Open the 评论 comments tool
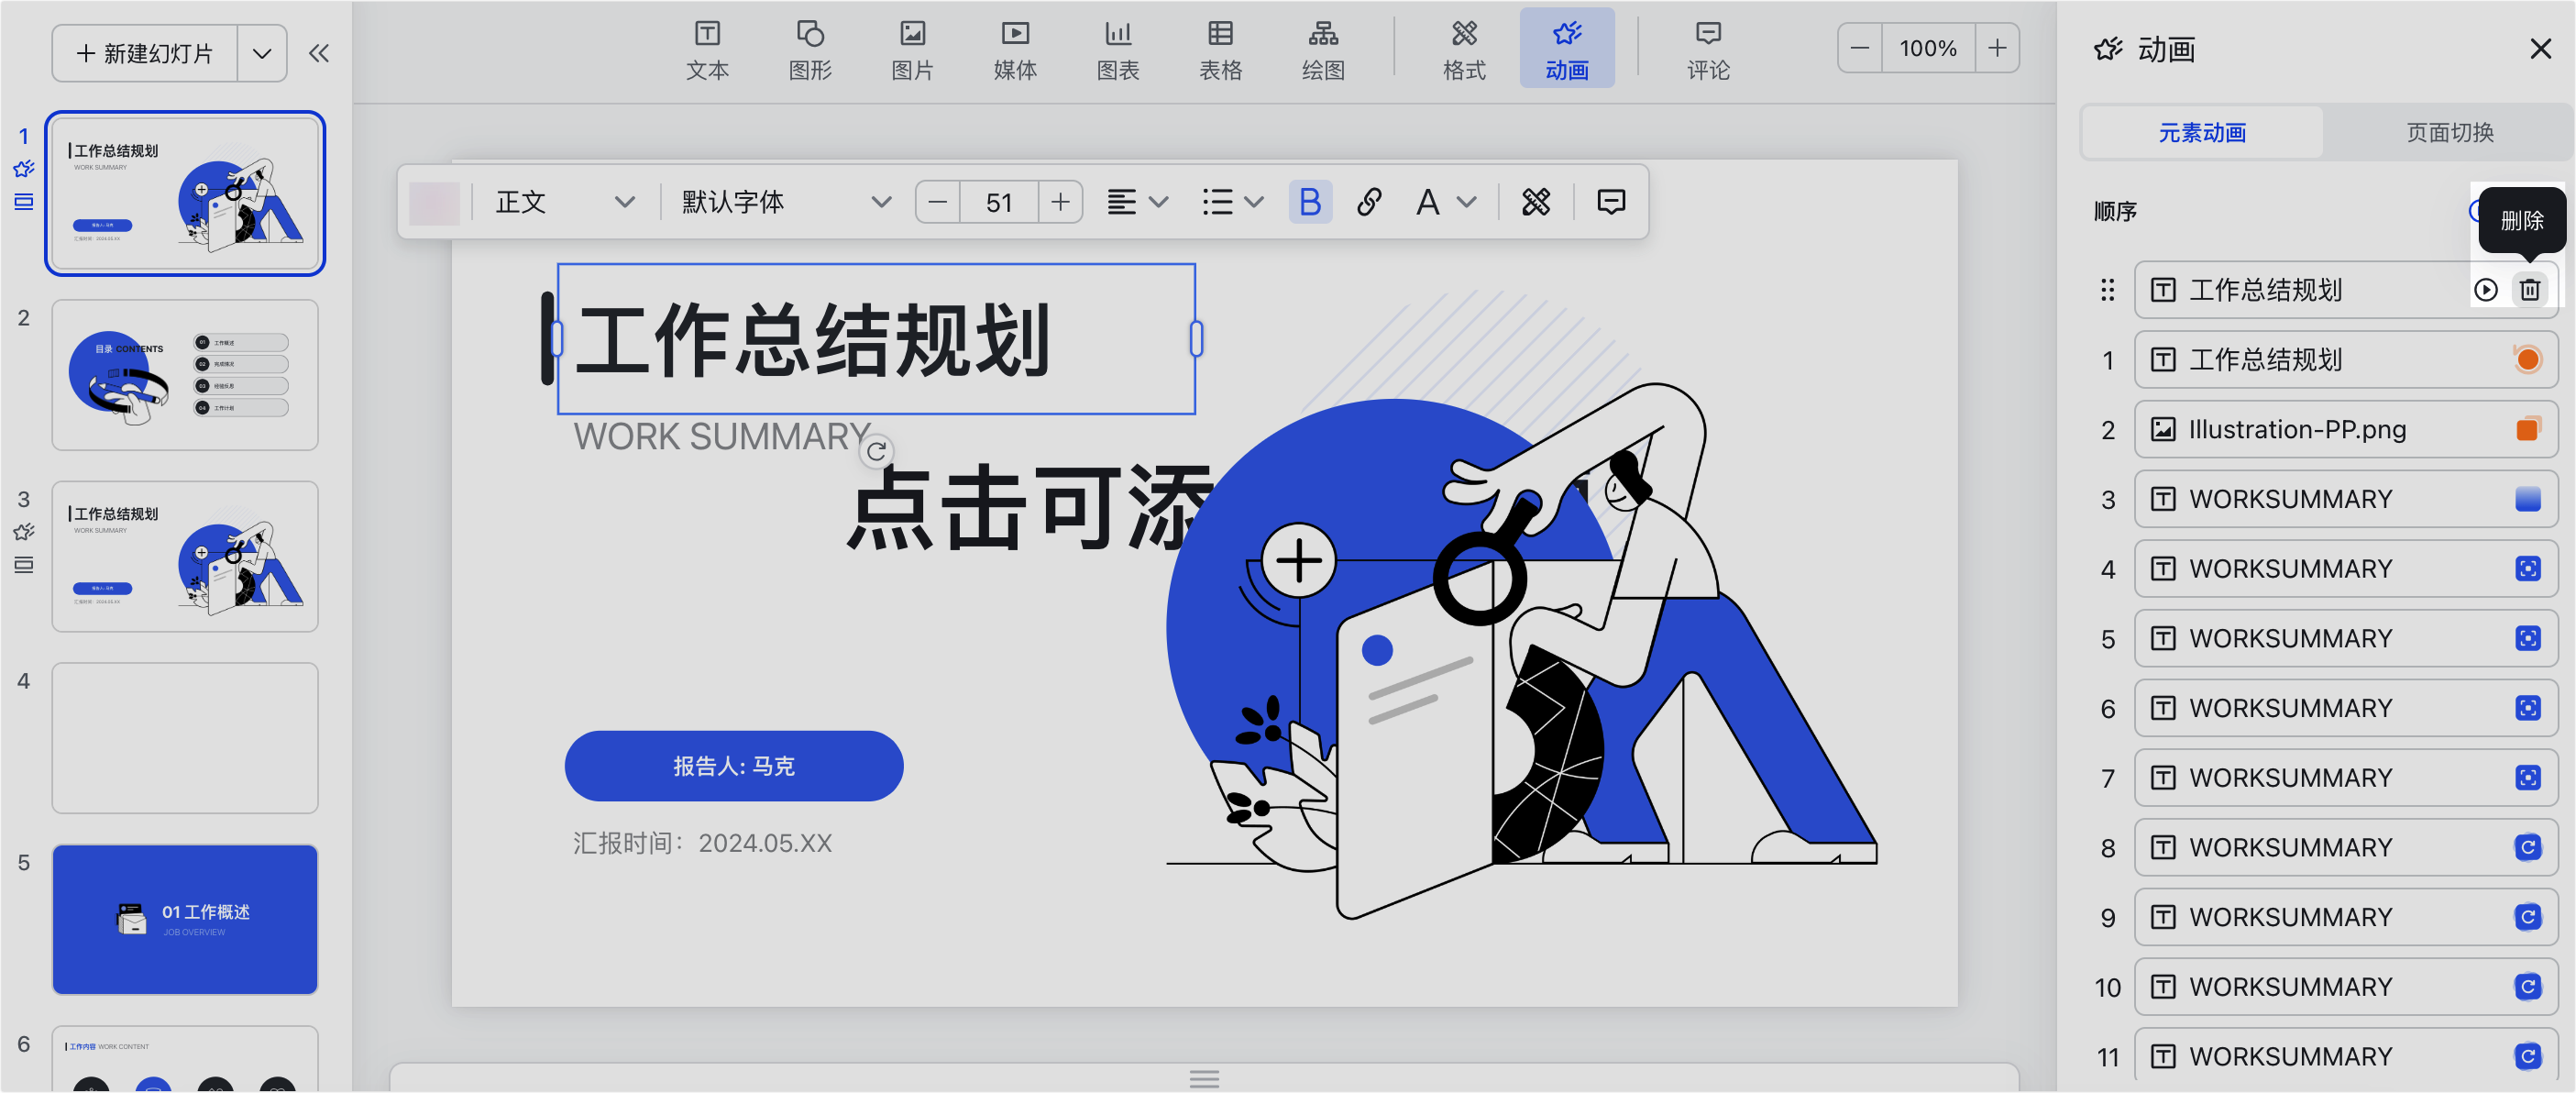The image size is (2576, 1093). click(1707, 49)
